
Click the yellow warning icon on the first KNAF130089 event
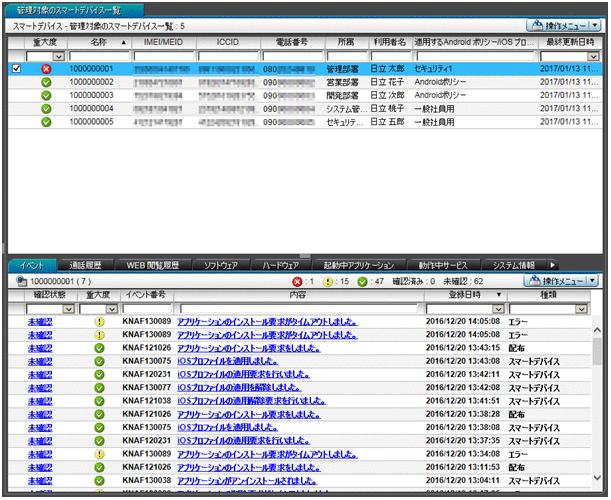coord(99,322)
